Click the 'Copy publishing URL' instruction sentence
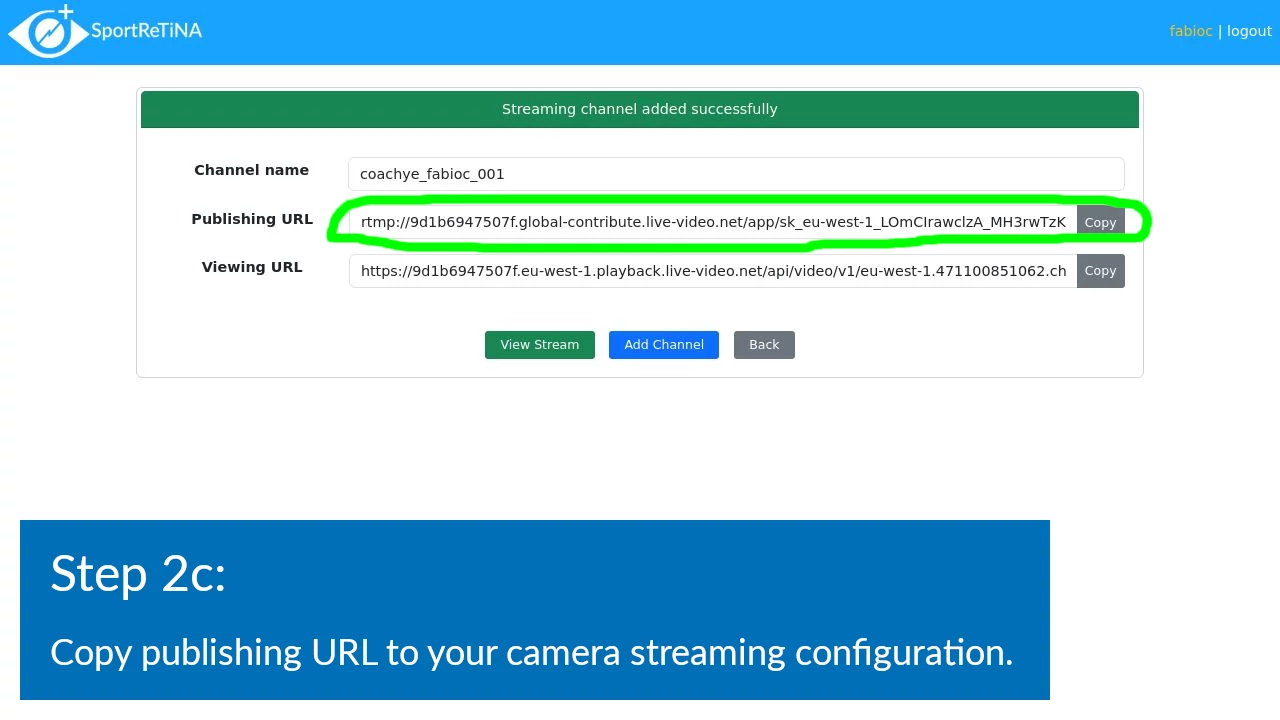The image size is (1280, 720). (x=531, y=652)
